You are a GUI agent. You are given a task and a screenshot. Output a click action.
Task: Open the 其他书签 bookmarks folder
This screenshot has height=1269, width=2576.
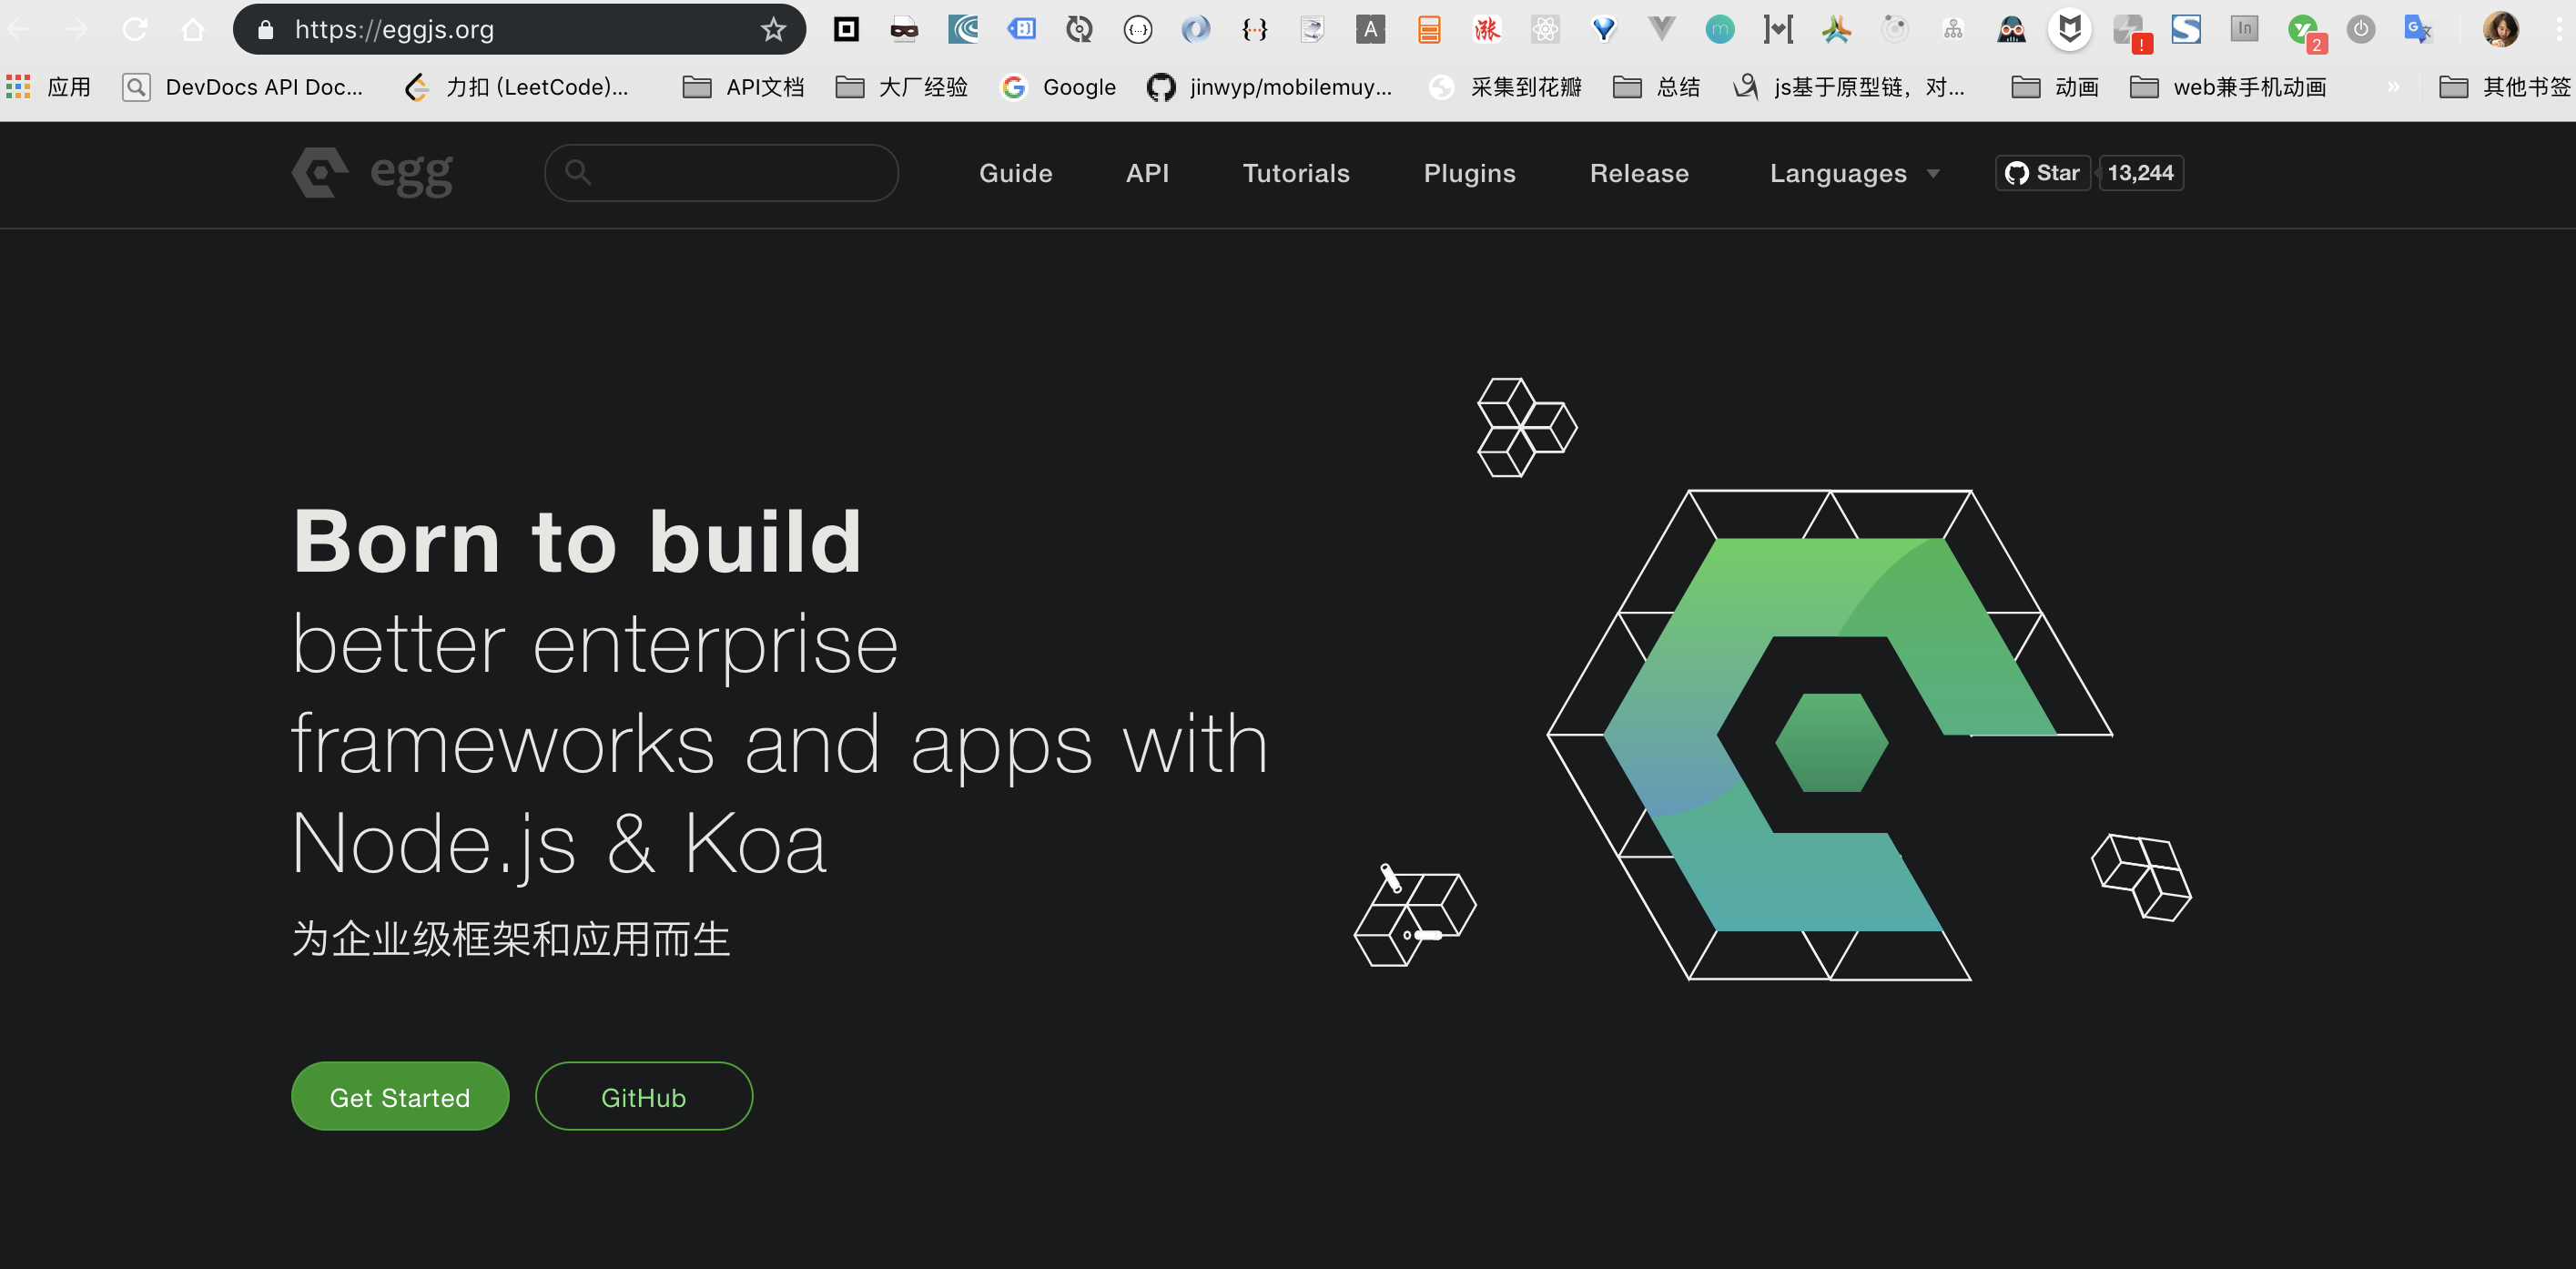click(2505, 87)
